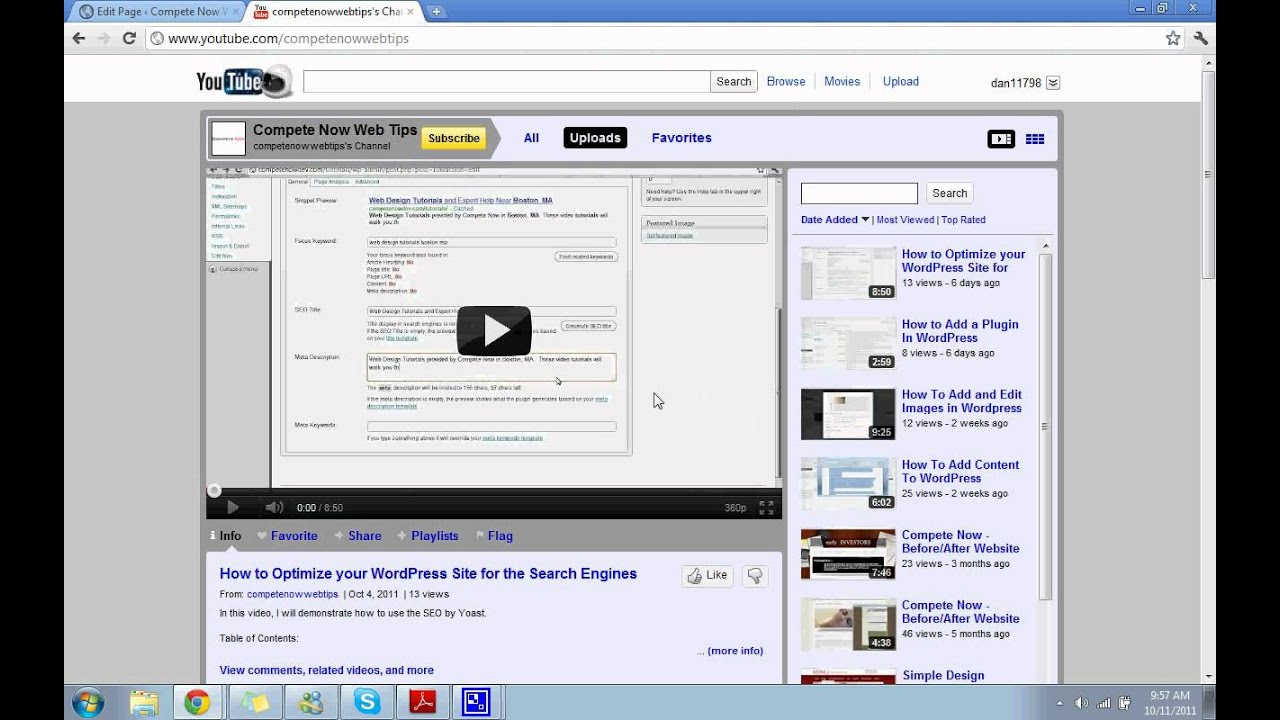Open Playlists option under video

pyautogui.click(x=428, y=536)
